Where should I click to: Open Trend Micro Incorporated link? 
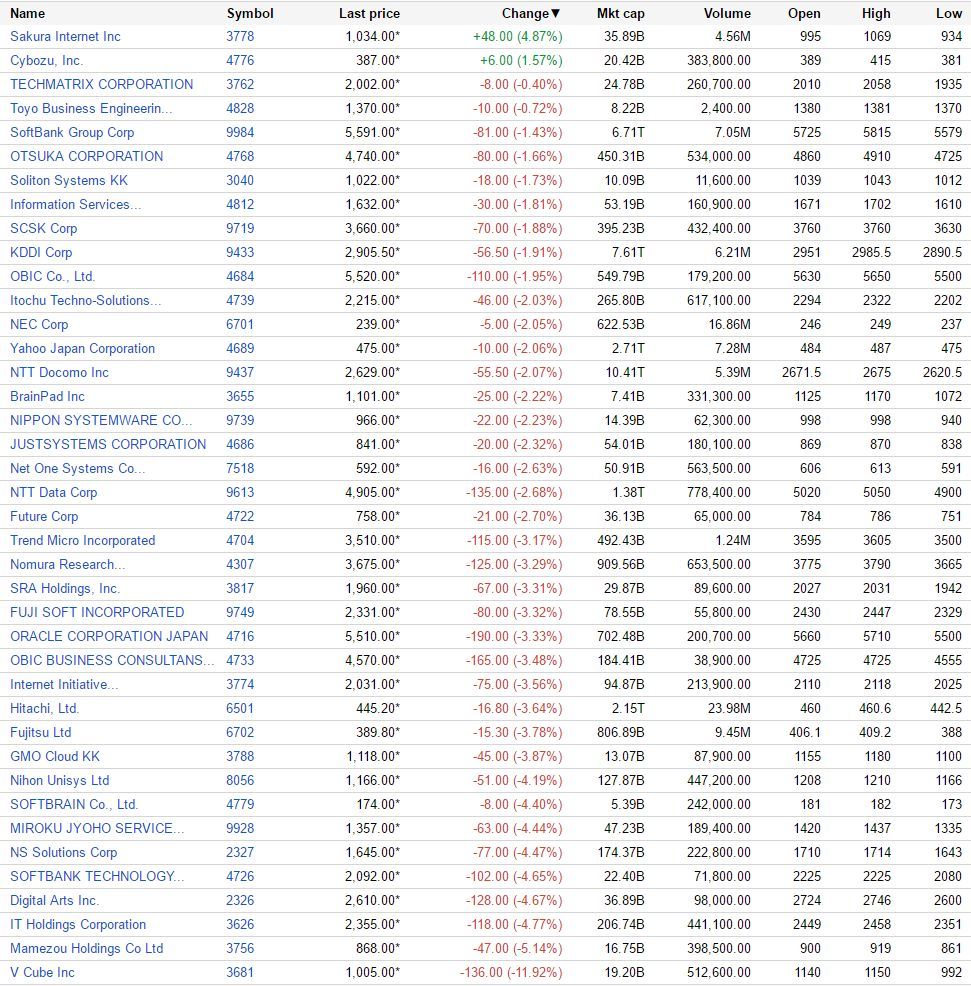82,540
